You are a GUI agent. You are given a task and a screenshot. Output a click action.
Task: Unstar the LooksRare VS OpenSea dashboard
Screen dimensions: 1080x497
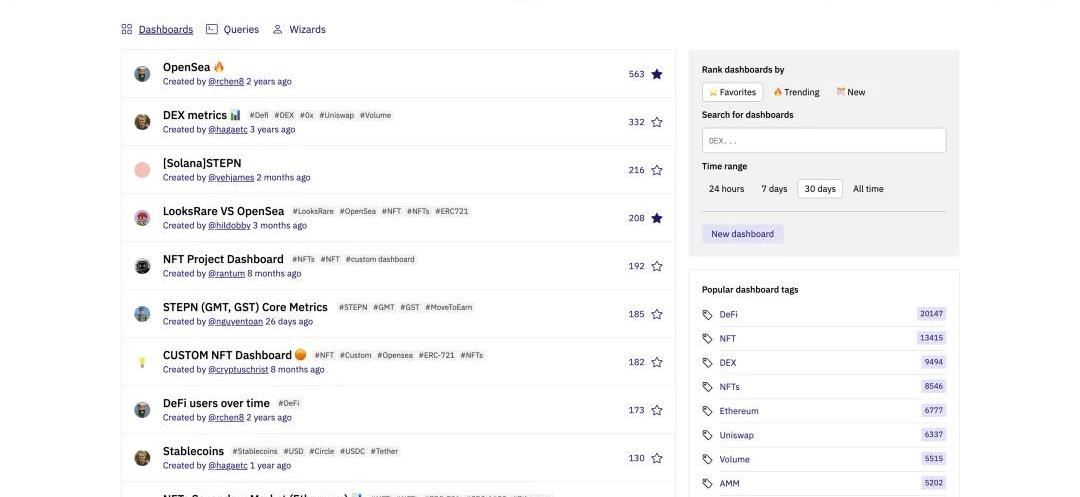(657, 218)
